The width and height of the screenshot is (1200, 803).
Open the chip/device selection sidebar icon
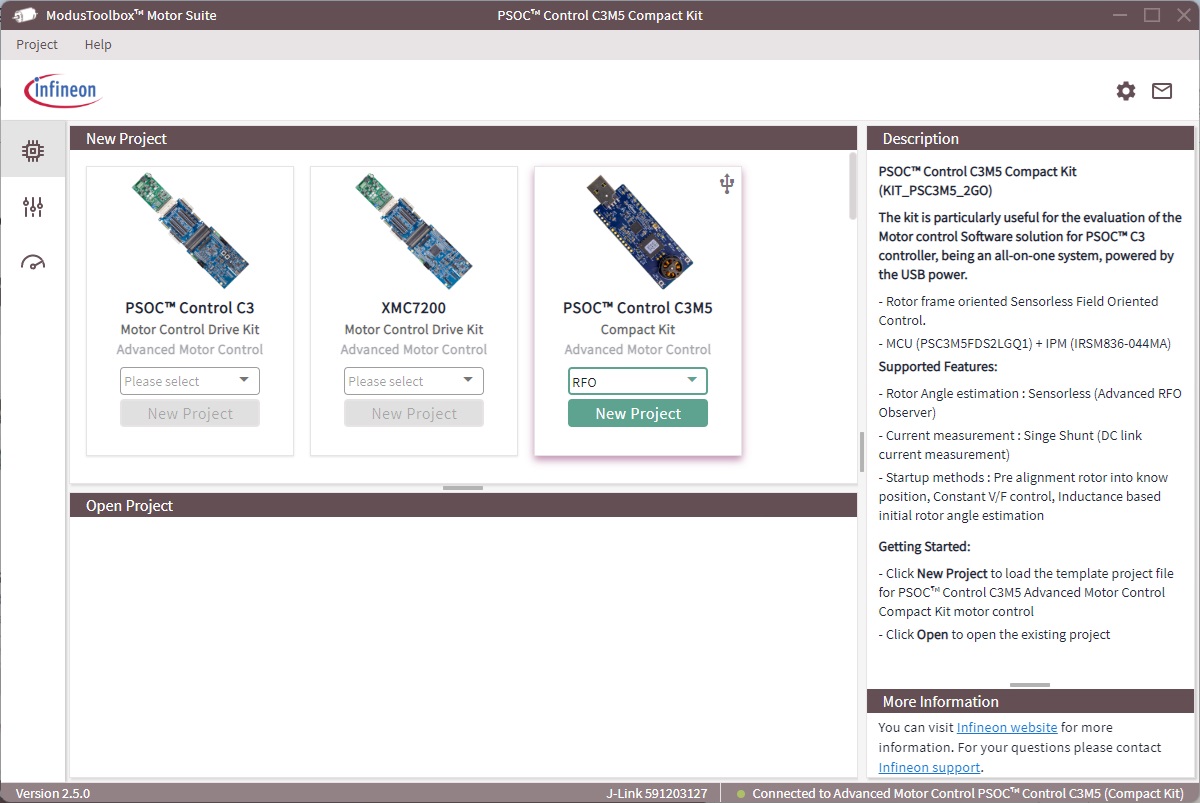[33, 151]
